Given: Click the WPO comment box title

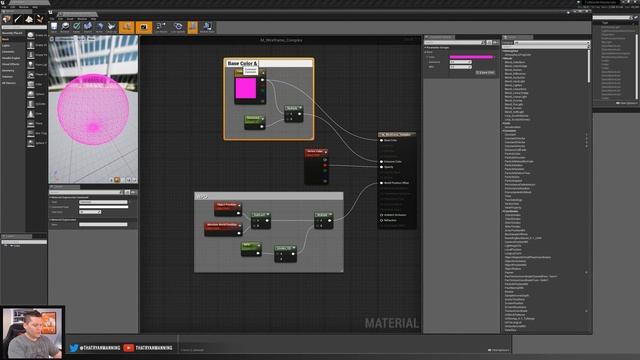Looking at the screenshot, I should 202,196.
